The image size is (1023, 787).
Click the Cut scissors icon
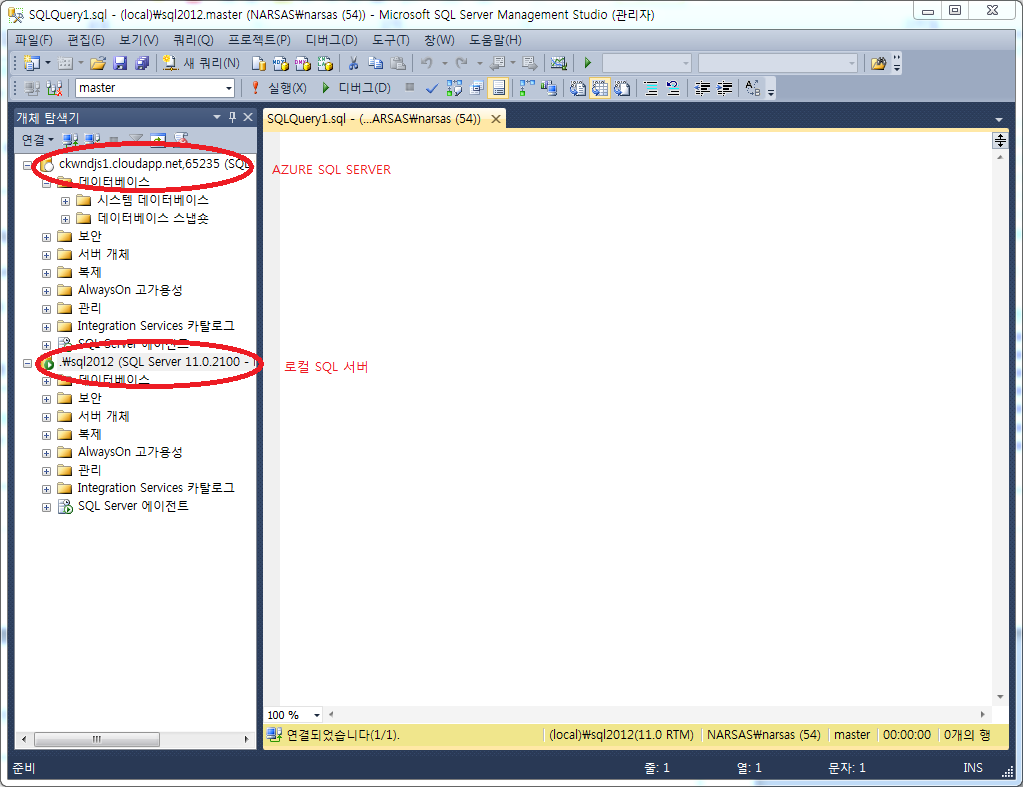coord(354,63)
